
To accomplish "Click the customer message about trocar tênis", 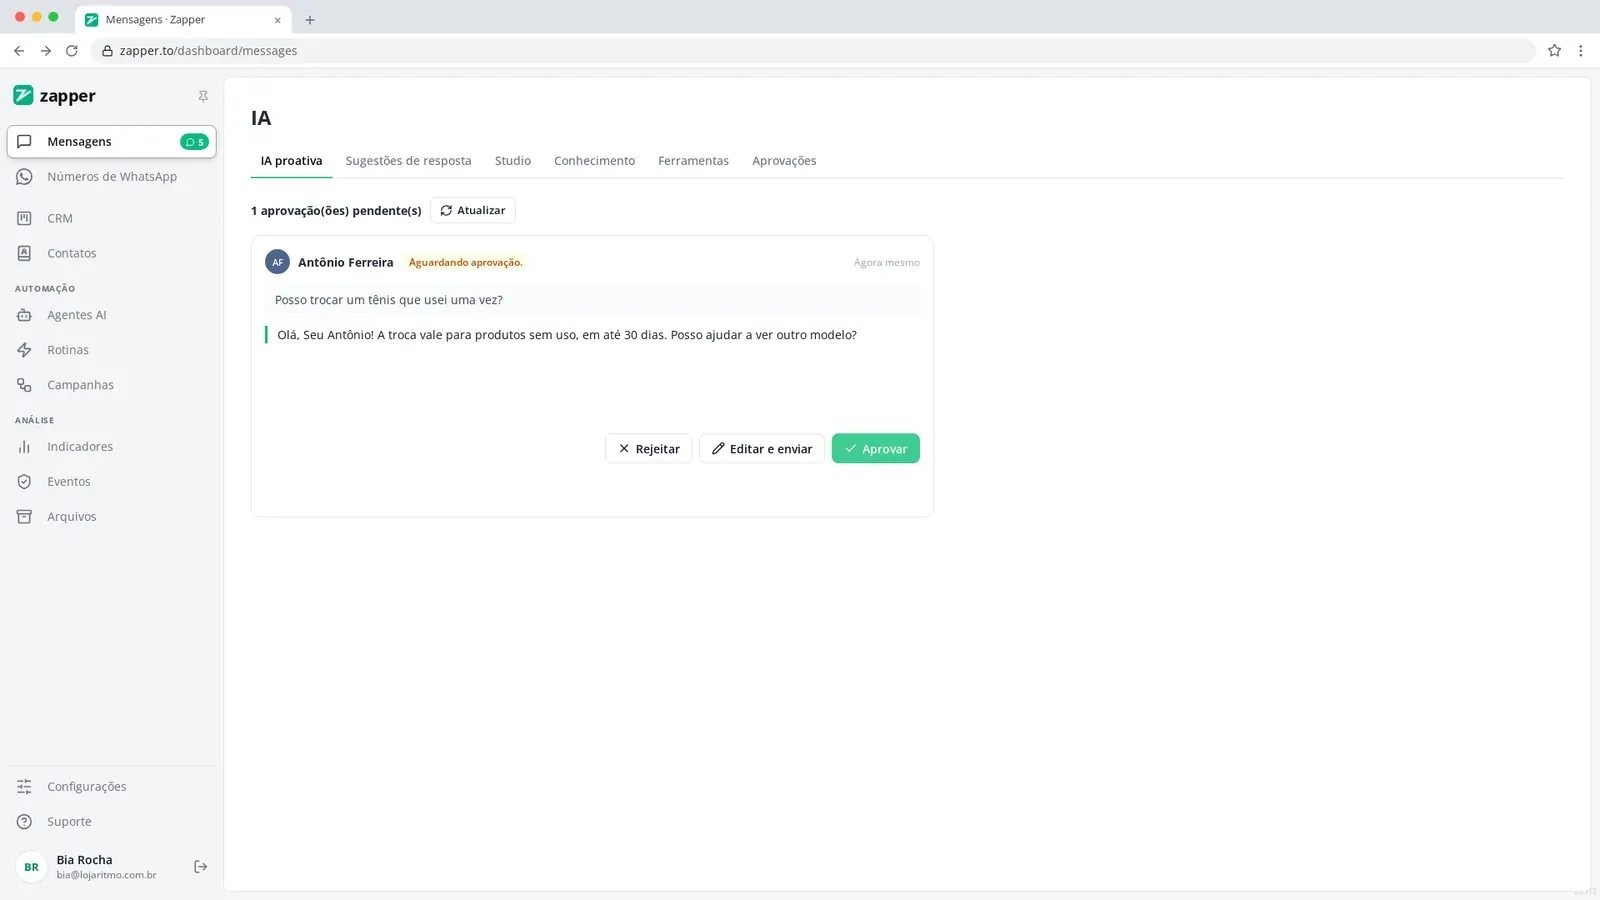I will (x=592, y=300).
